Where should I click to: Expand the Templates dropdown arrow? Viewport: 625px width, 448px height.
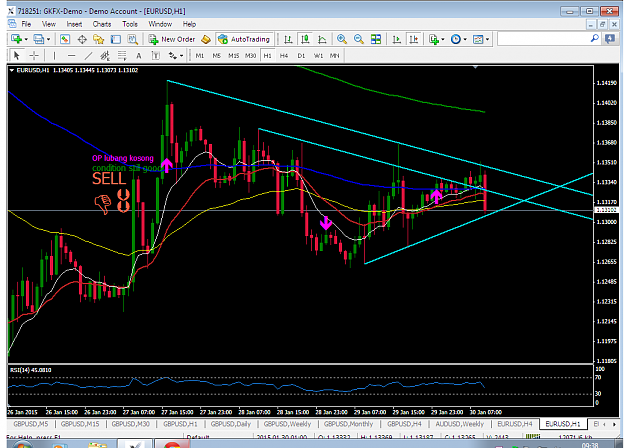487,39
